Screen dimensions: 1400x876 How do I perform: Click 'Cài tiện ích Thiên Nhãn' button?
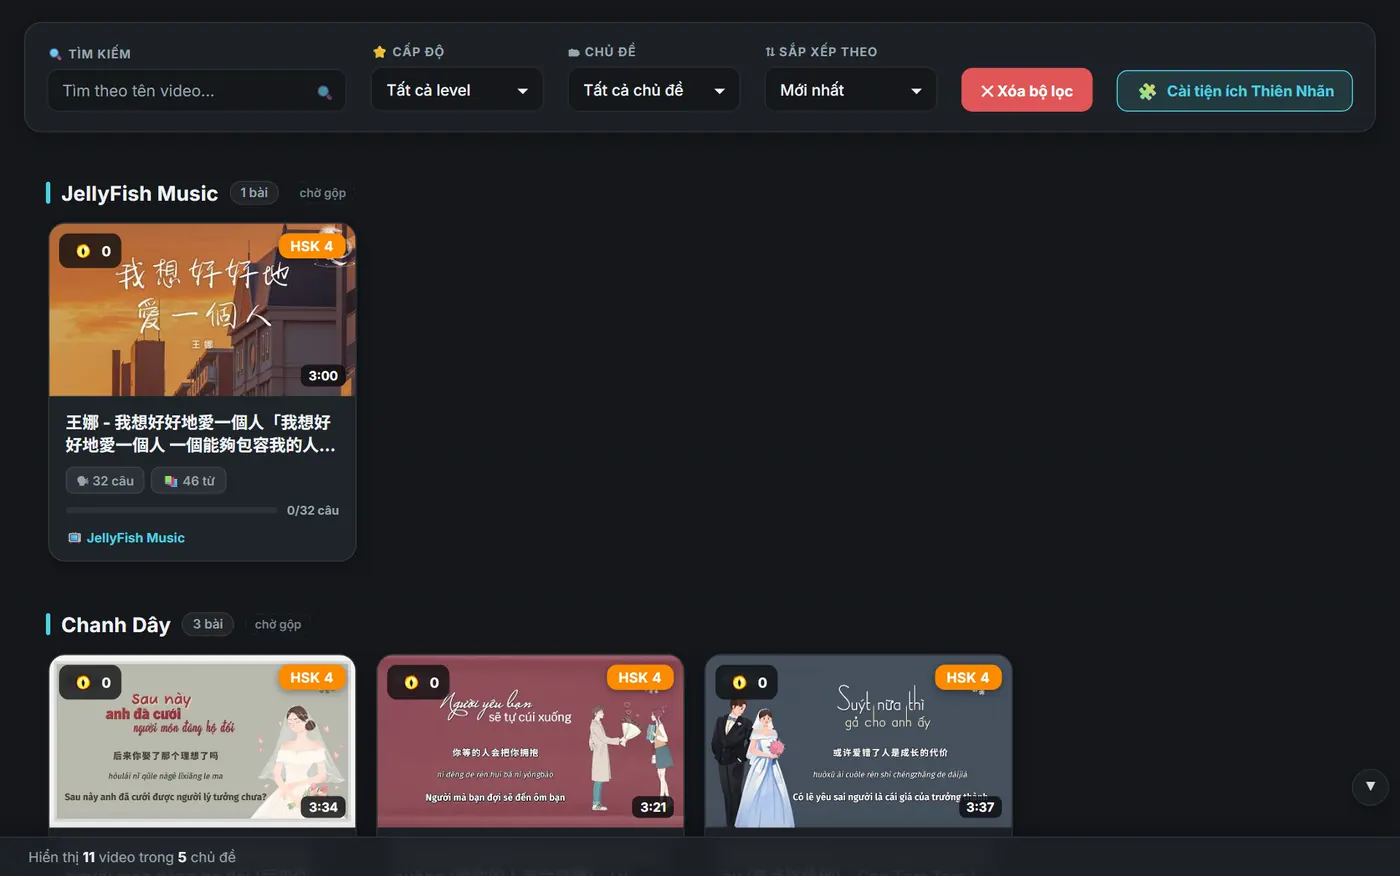[x=1235, y=91]
